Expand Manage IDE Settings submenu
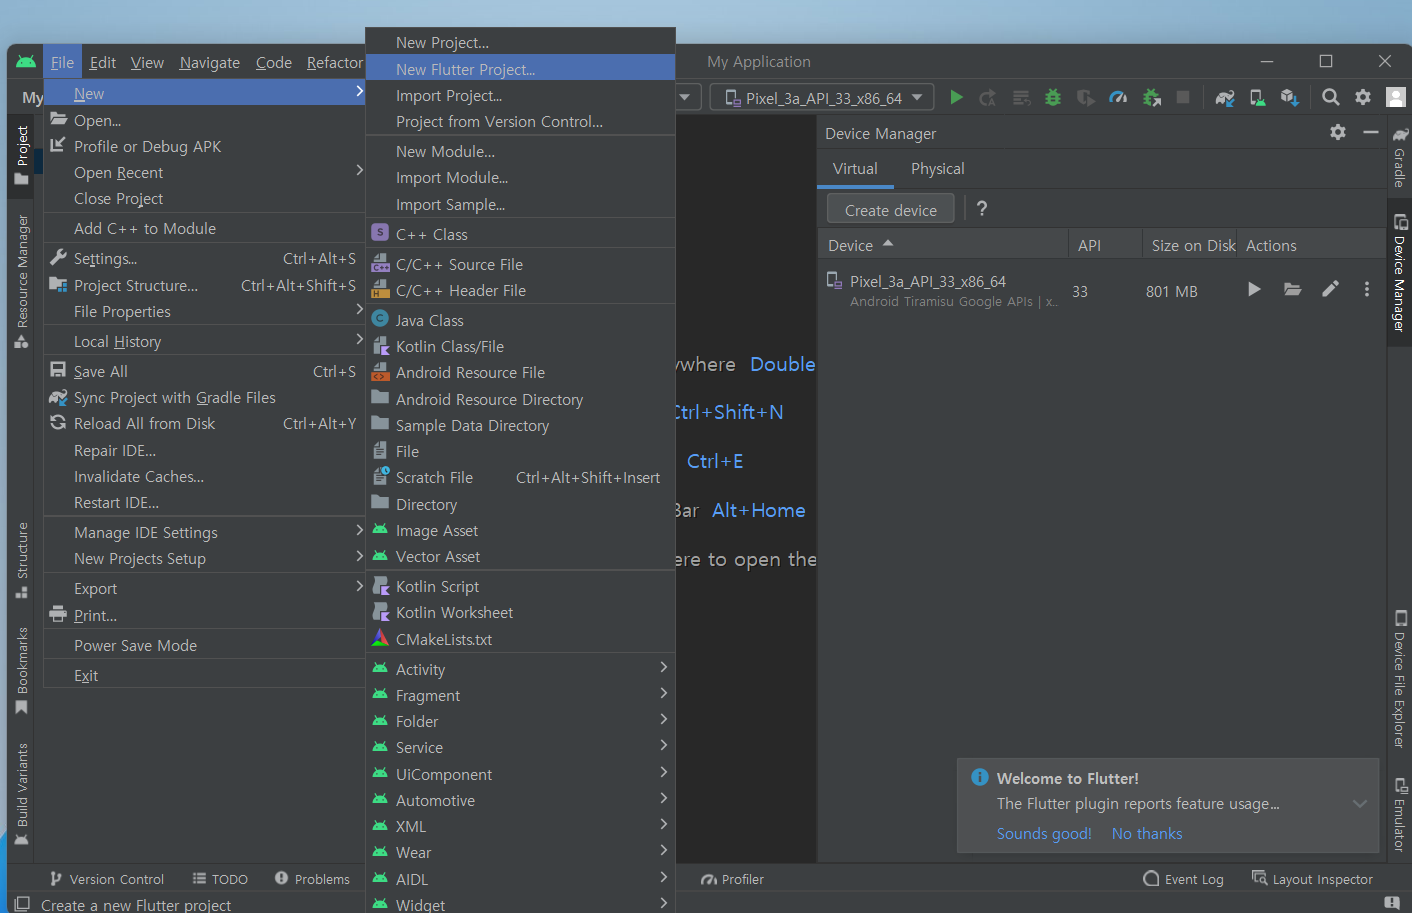The width and height of the screenshot is (1412, 913). point(204,532)
